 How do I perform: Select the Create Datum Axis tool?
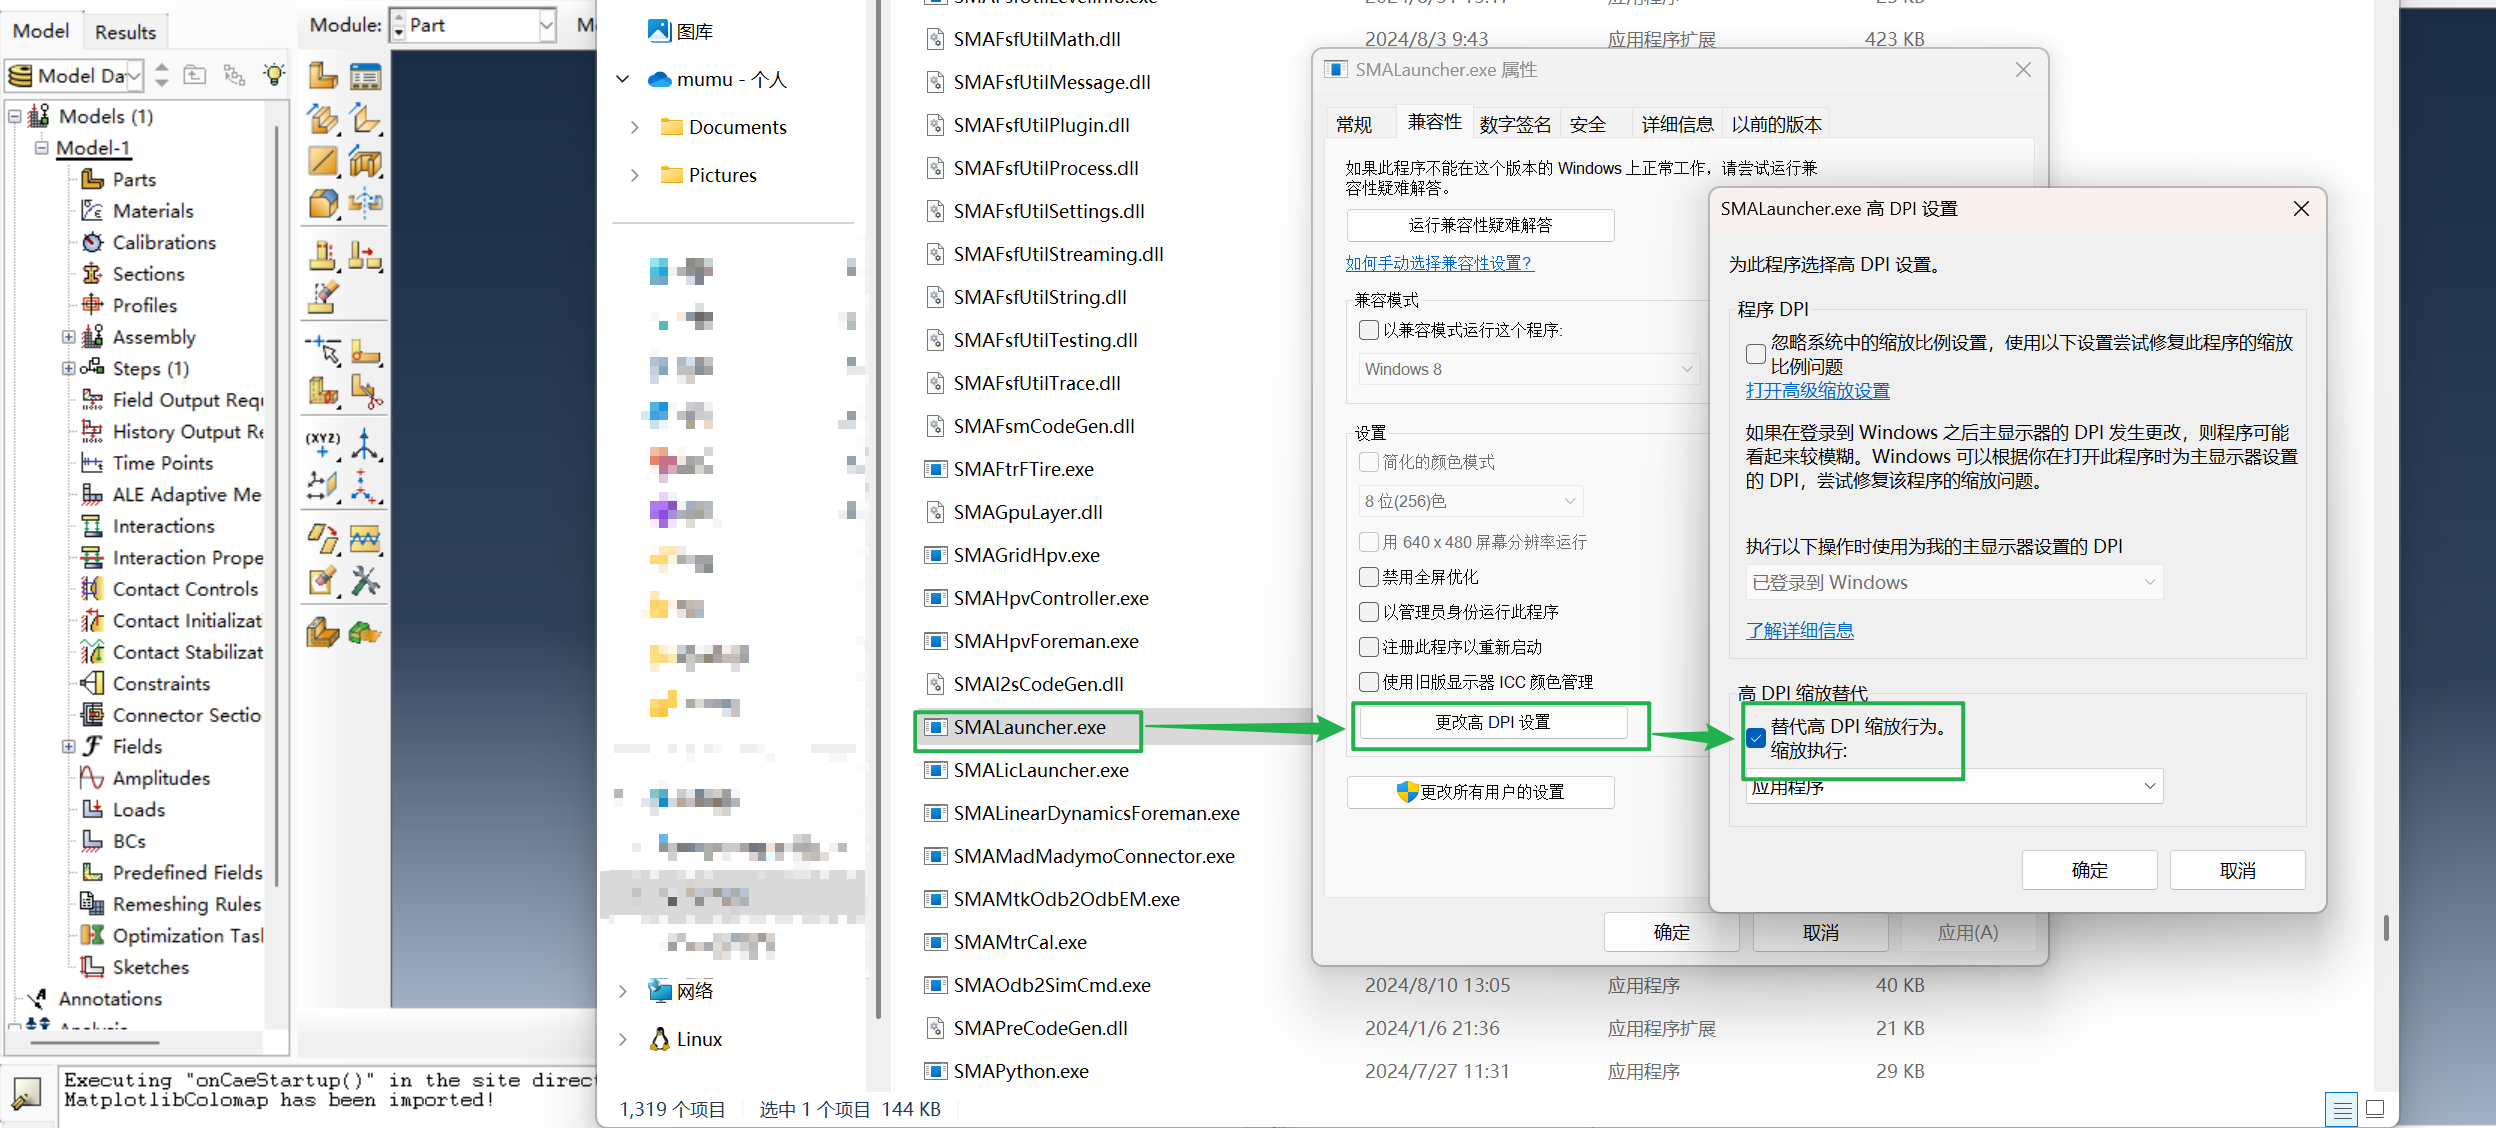(x=366, y=444)
